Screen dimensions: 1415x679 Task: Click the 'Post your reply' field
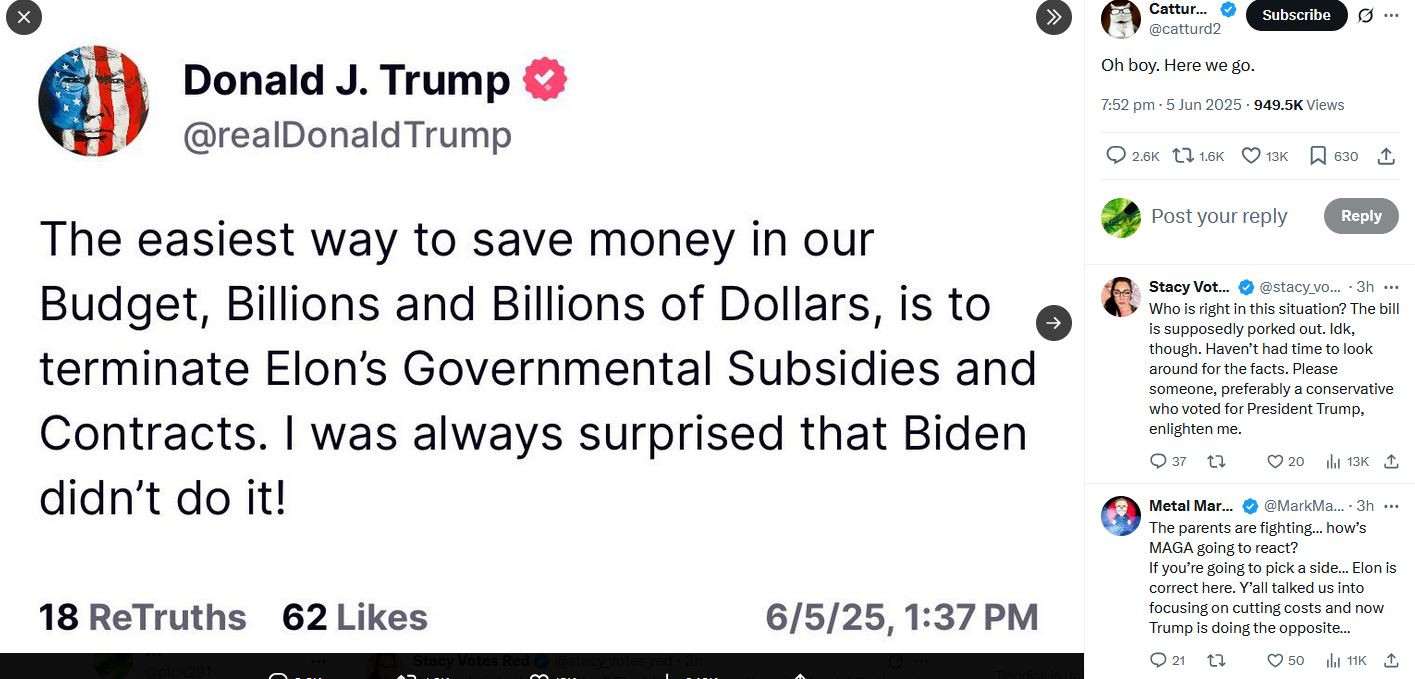pyautogui.click(x=1219, y=216)
